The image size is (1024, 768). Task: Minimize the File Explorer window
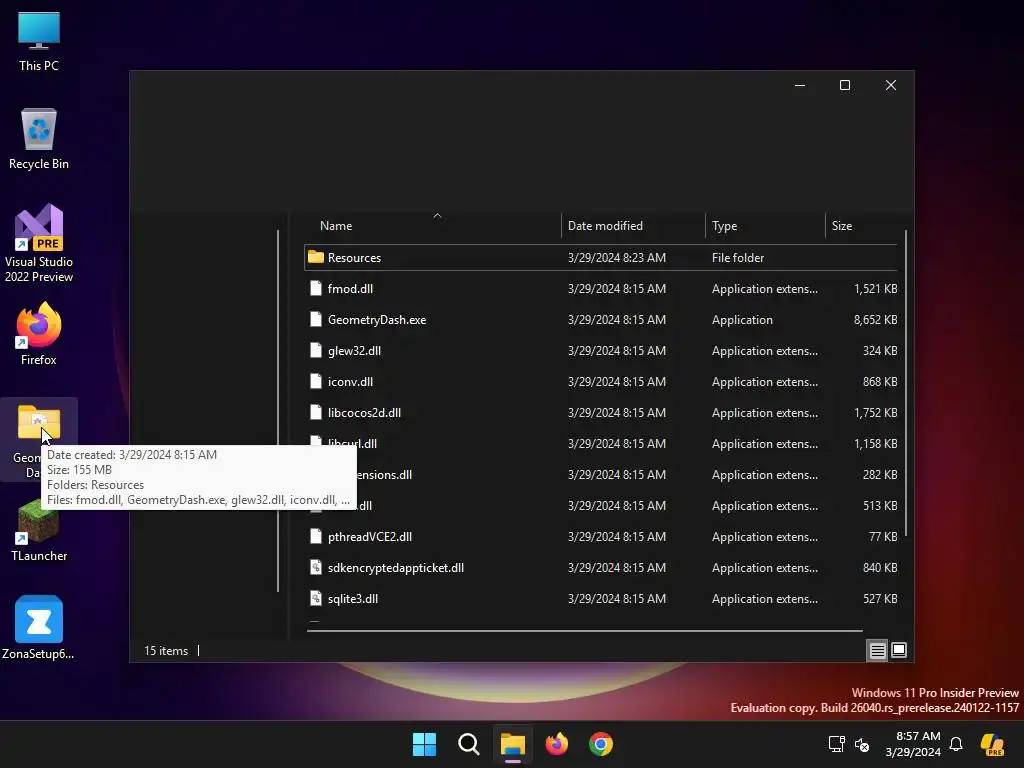pyautogui.click(x=799, y=86)
